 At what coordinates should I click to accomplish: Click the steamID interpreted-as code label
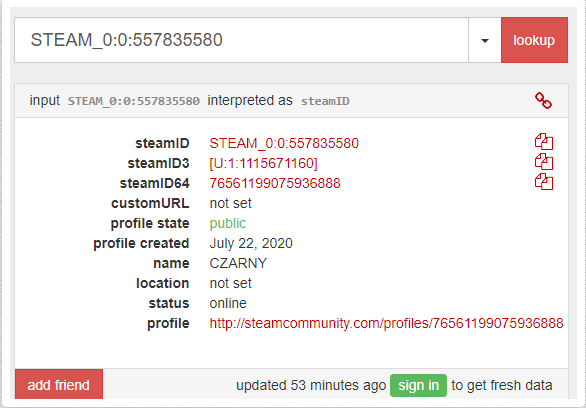(325, 101)
